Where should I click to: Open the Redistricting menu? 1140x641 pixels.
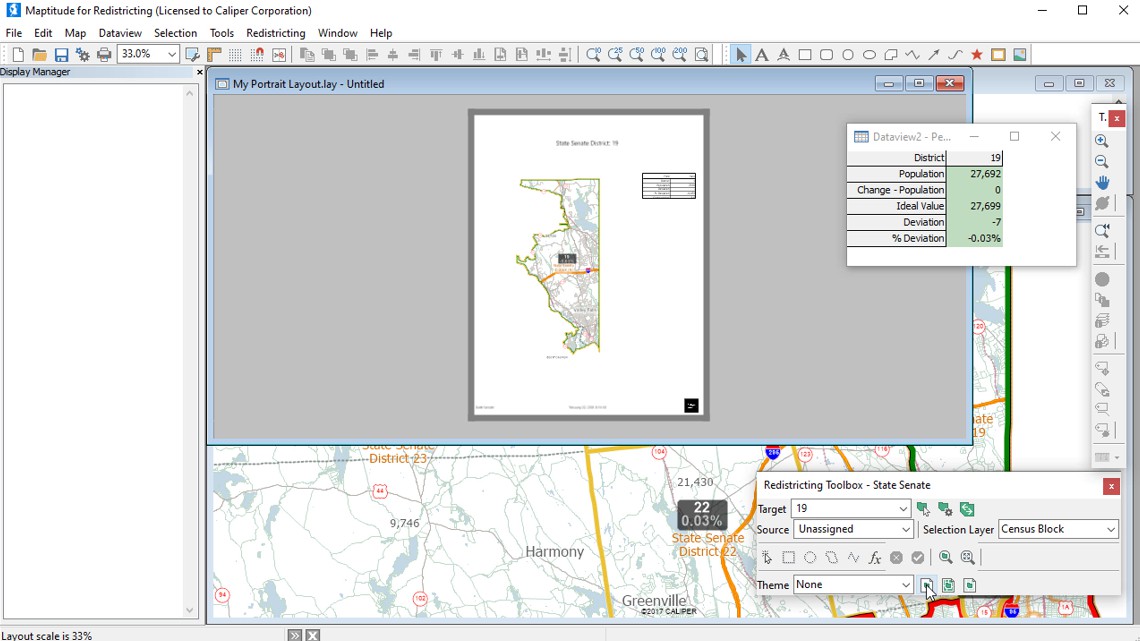[x=275, y=33]
